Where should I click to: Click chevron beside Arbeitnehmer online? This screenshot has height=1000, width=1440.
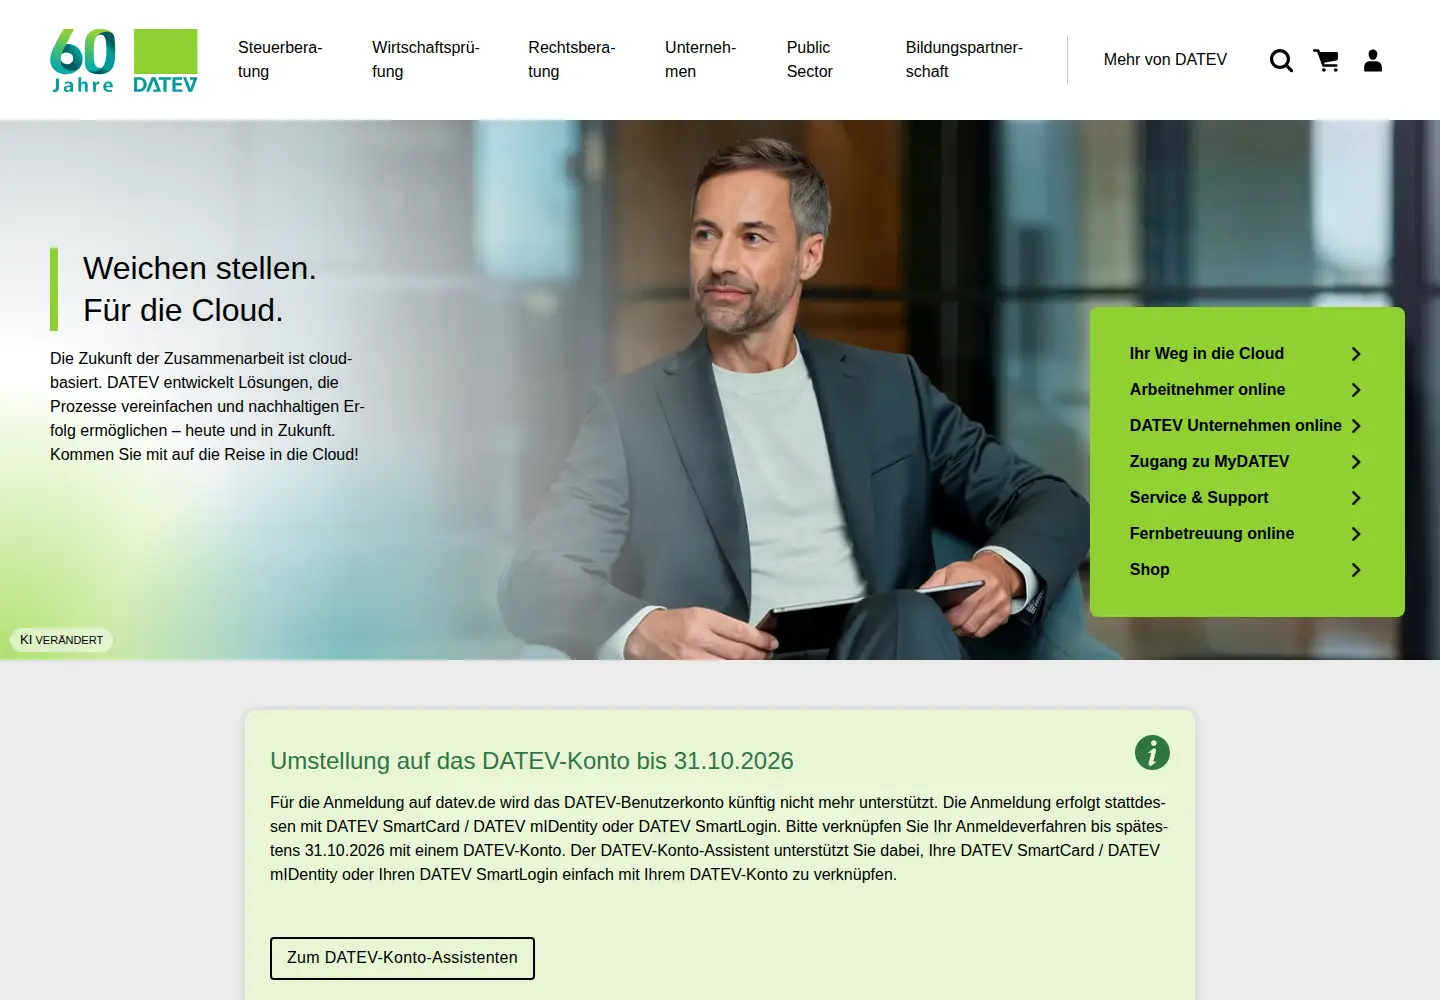click(1356, 390)
